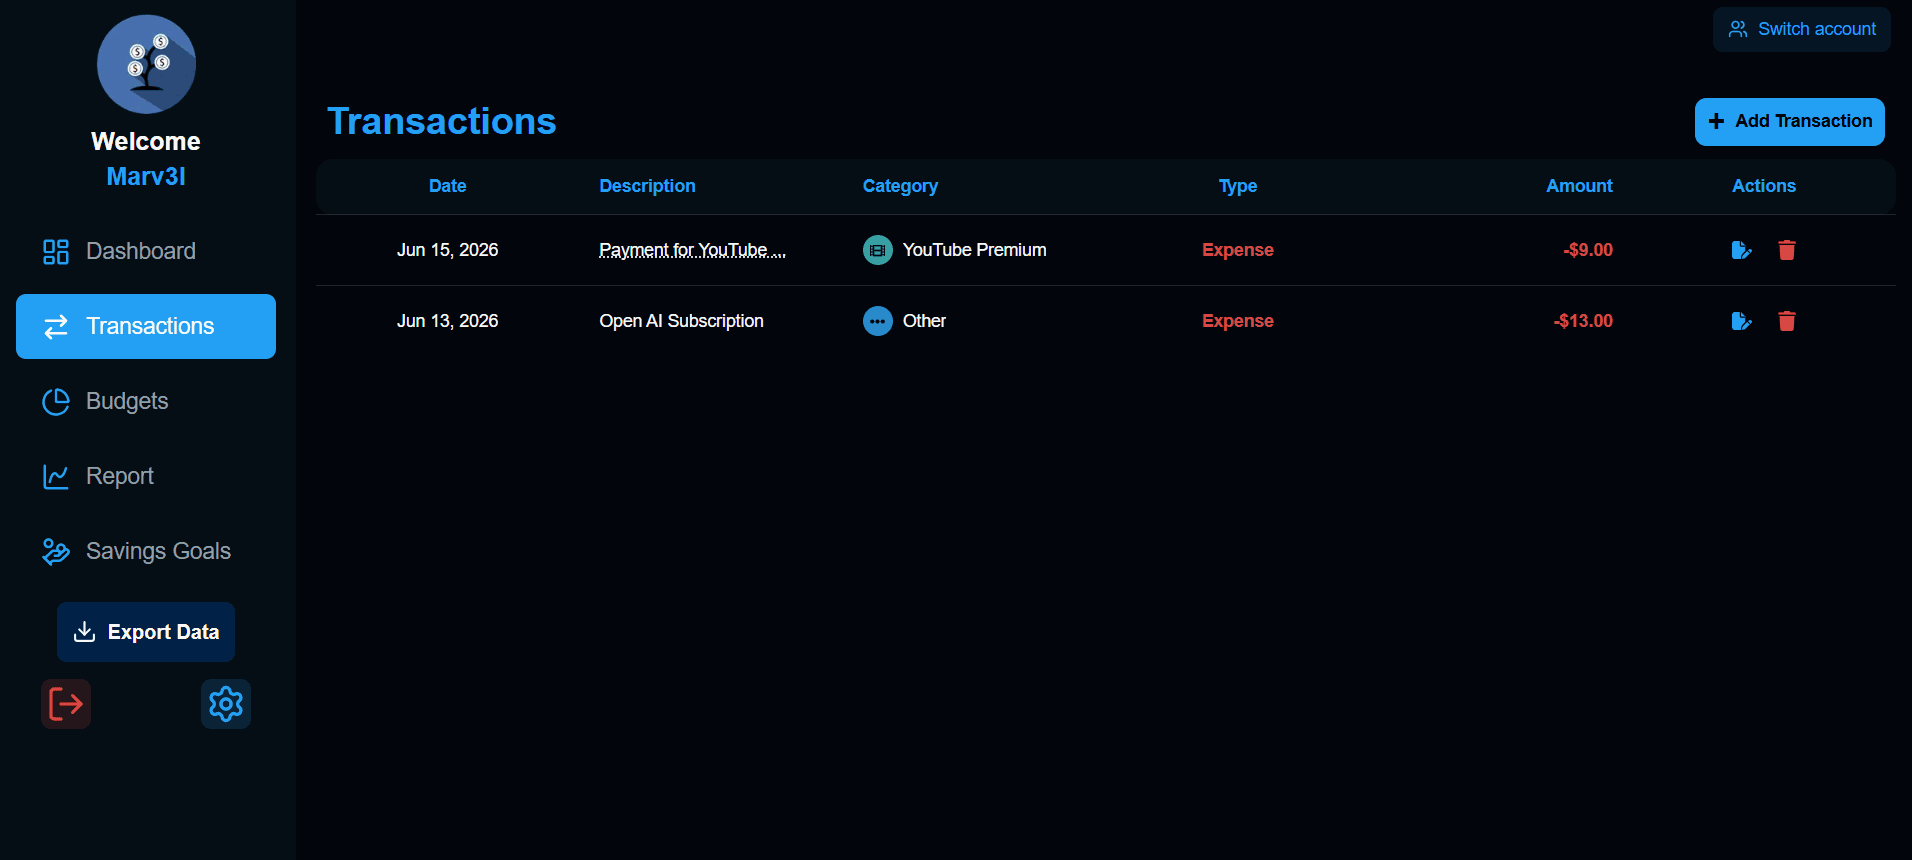
Task: Edit the YouTube Premium transaction
Action: pyautogui.click(x=1741, y=250)
